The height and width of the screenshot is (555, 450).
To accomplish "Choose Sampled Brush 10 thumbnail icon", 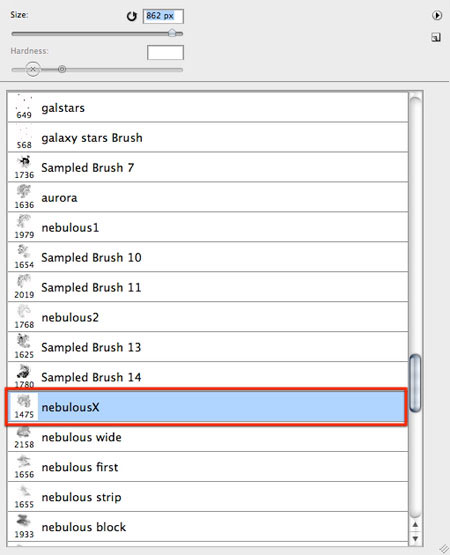I will [24, 252].
